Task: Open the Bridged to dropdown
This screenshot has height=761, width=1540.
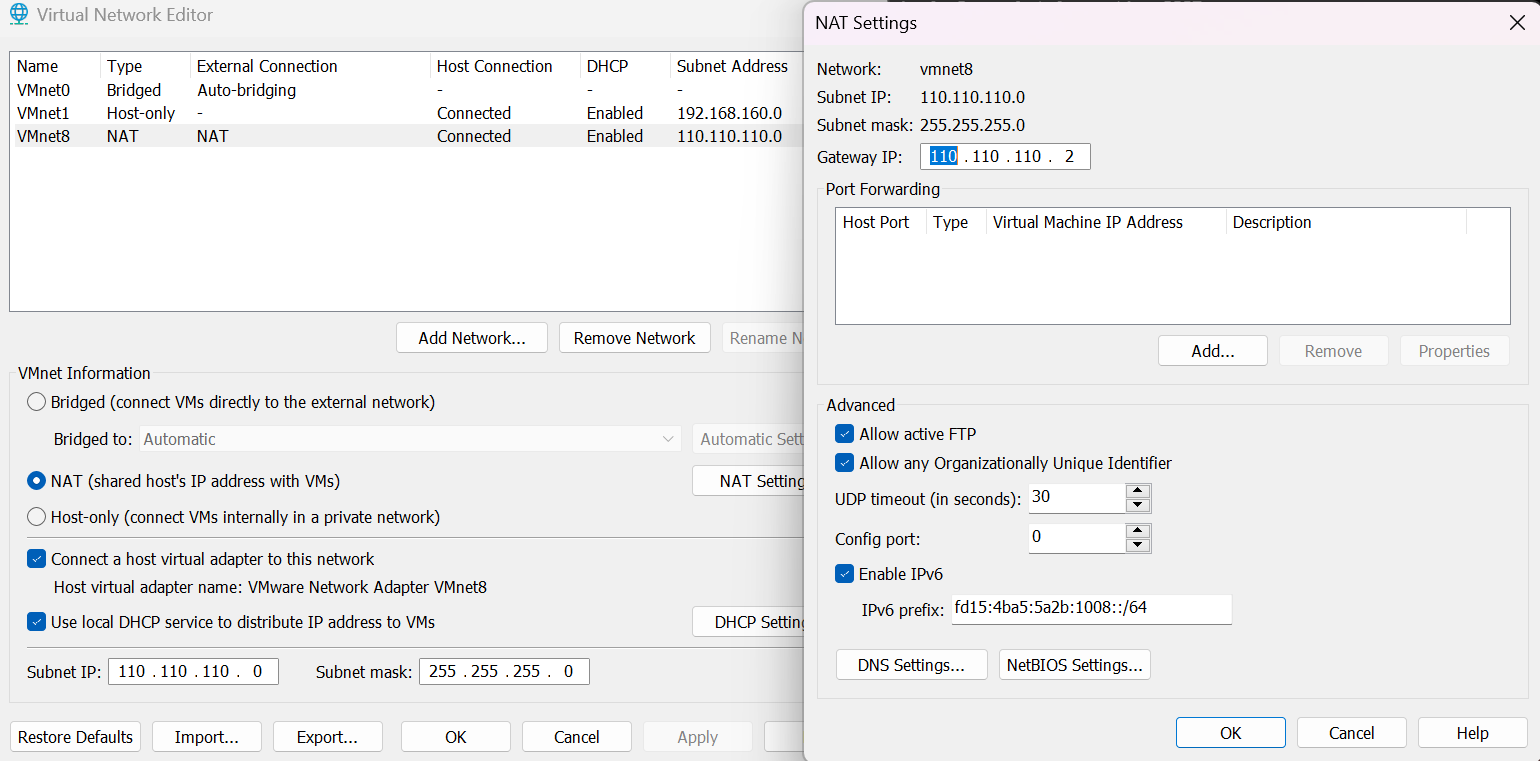Action: click(411, 439)
